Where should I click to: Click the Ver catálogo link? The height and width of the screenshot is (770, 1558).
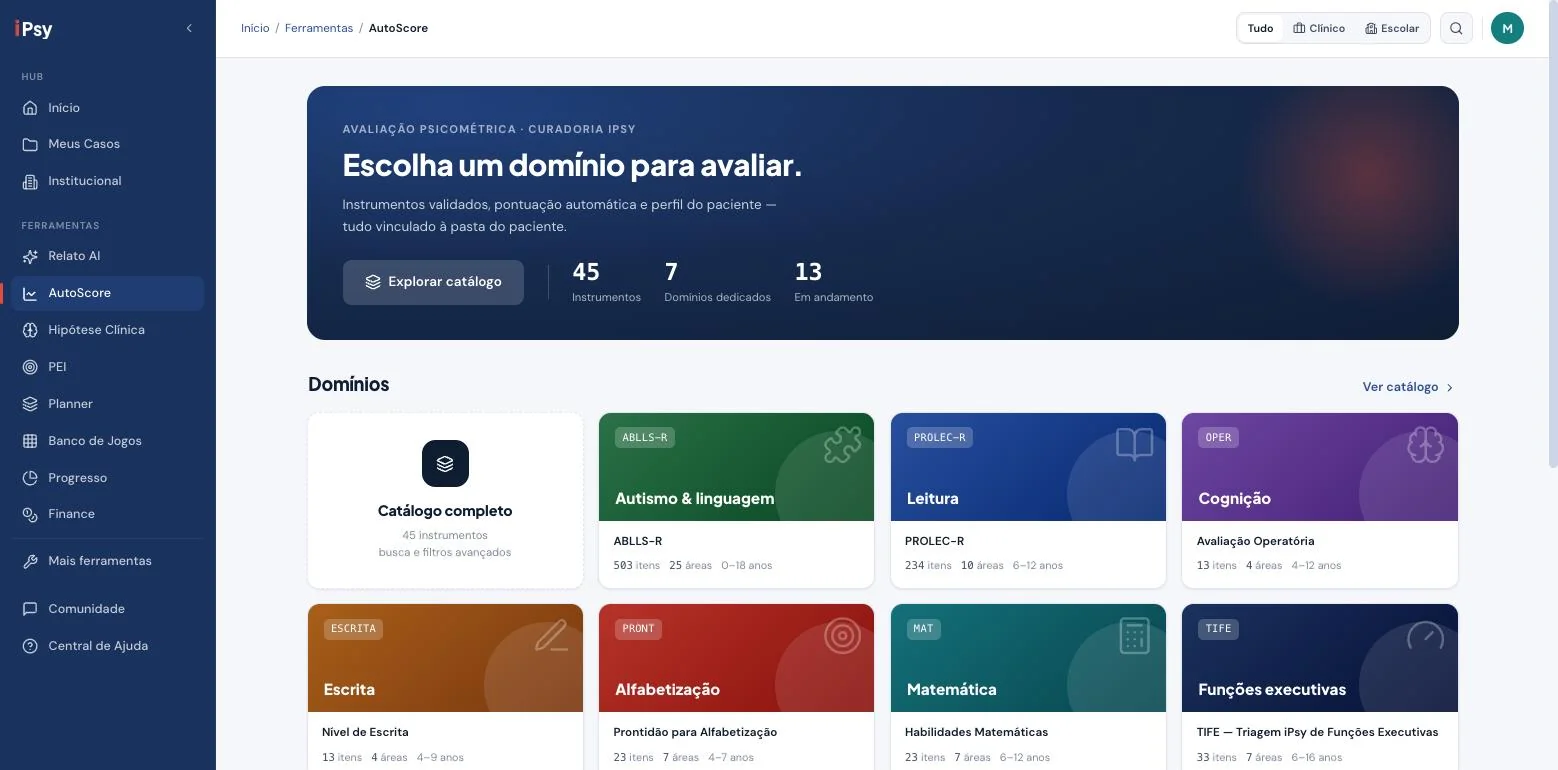pos(1408,387)
